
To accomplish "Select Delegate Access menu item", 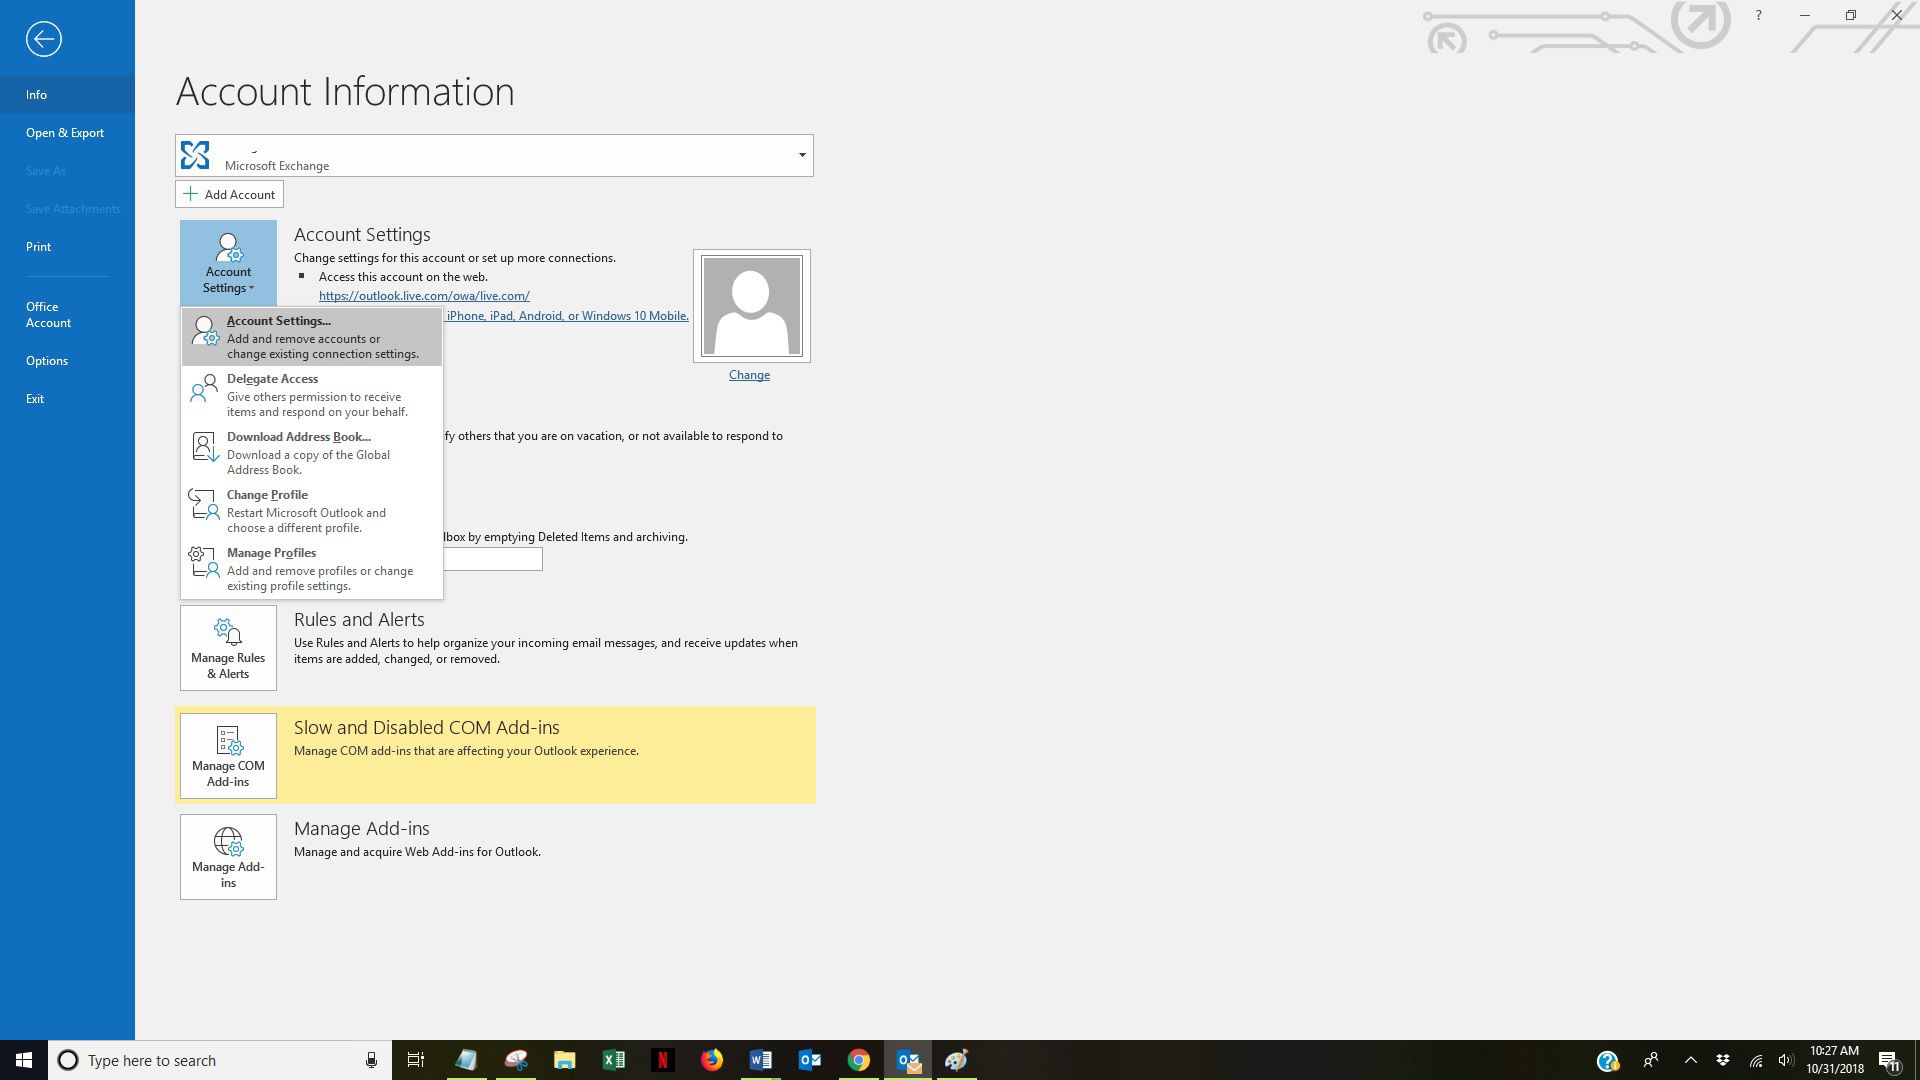I will click(x=310, y=394).
